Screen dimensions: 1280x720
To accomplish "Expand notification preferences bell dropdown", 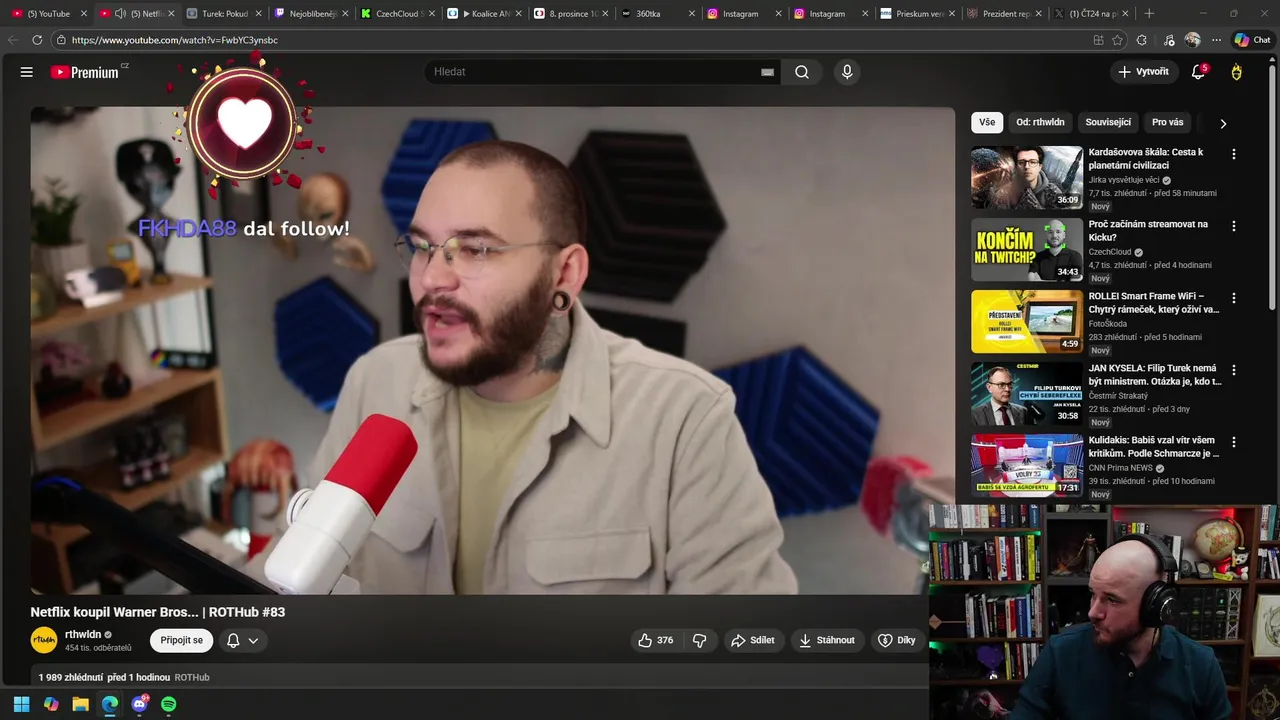I will coord(242,640).
